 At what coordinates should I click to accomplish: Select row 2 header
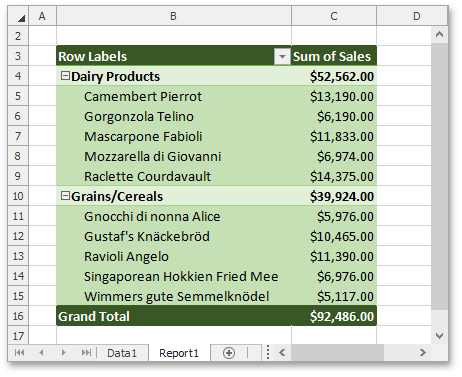18,36
